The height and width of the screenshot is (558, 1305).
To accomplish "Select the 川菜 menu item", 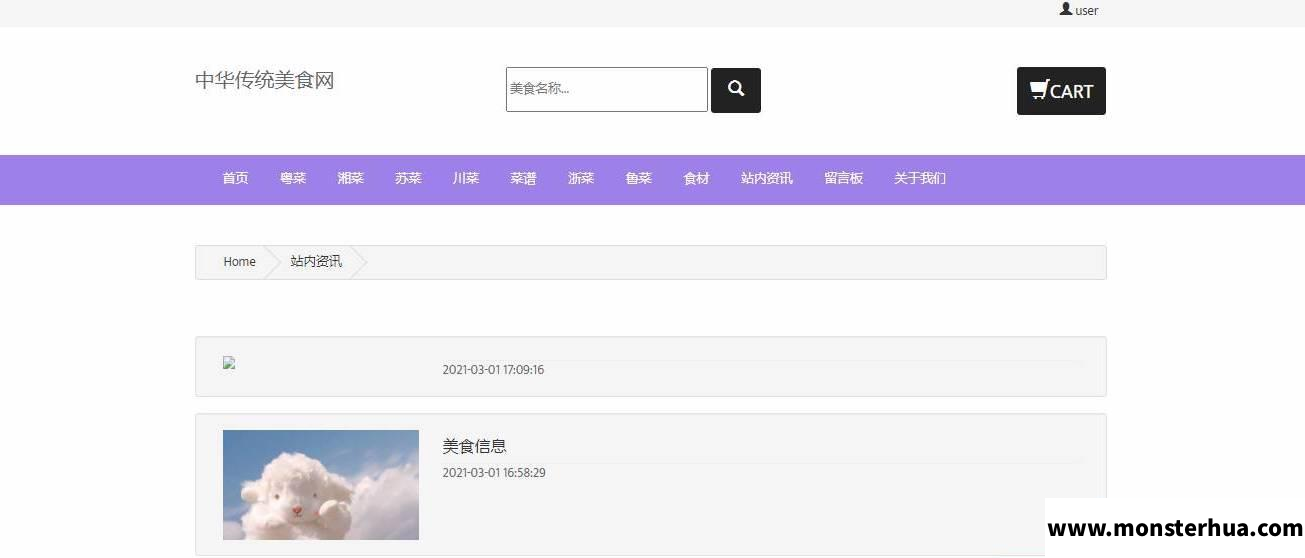I will pos(466,179).
